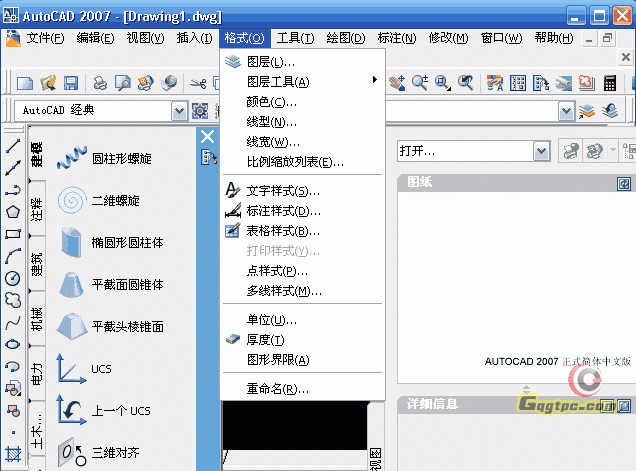
Task: Select the Line draw tool
Action: tap(13, 146)
